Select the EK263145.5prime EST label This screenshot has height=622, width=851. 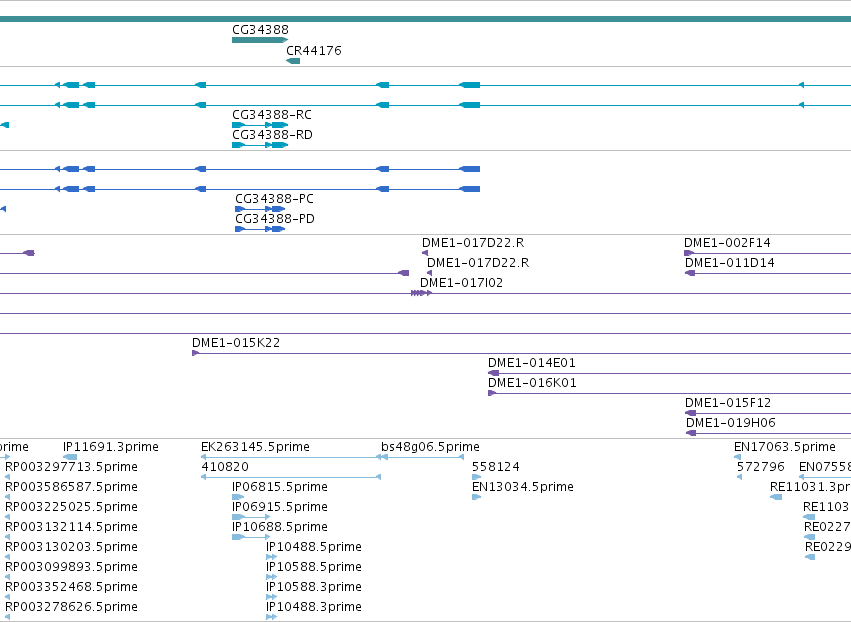pos(256,447)
